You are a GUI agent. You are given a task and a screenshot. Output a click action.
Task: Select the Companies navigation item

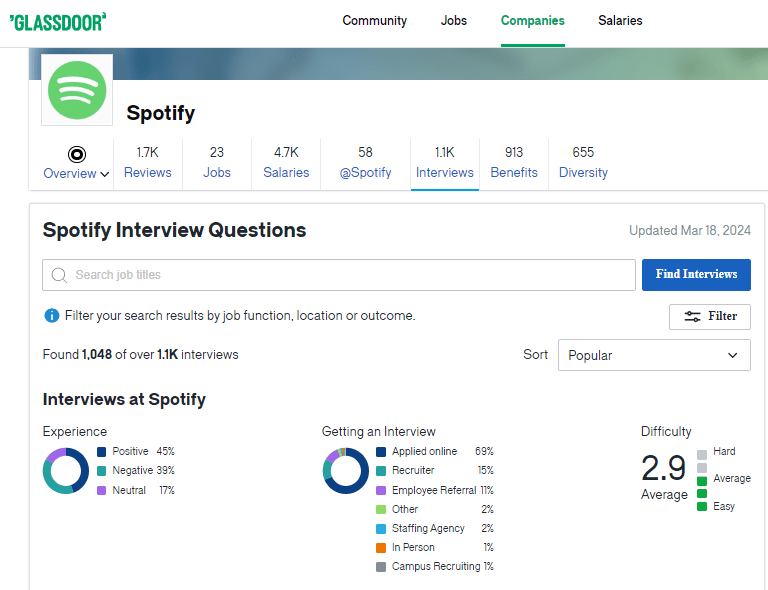[x=532, y=21]
